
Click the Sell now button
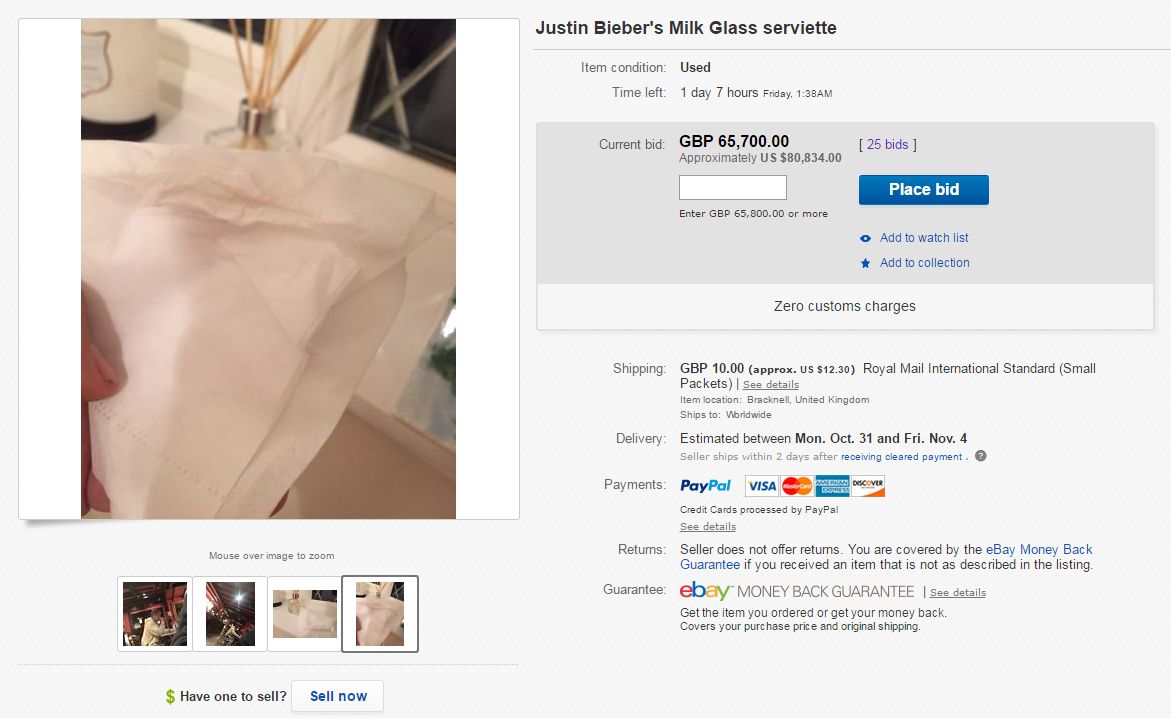click(338, 696)
